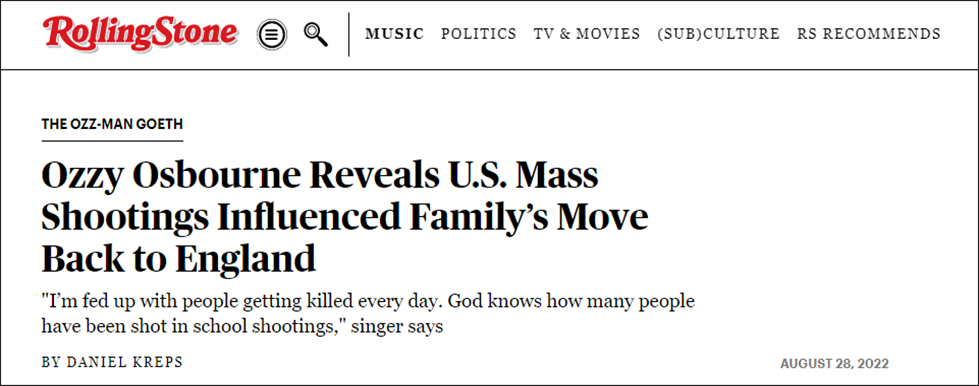
Task: Go to the Rolling Stone logo homepage
Action: pos(140,32)
